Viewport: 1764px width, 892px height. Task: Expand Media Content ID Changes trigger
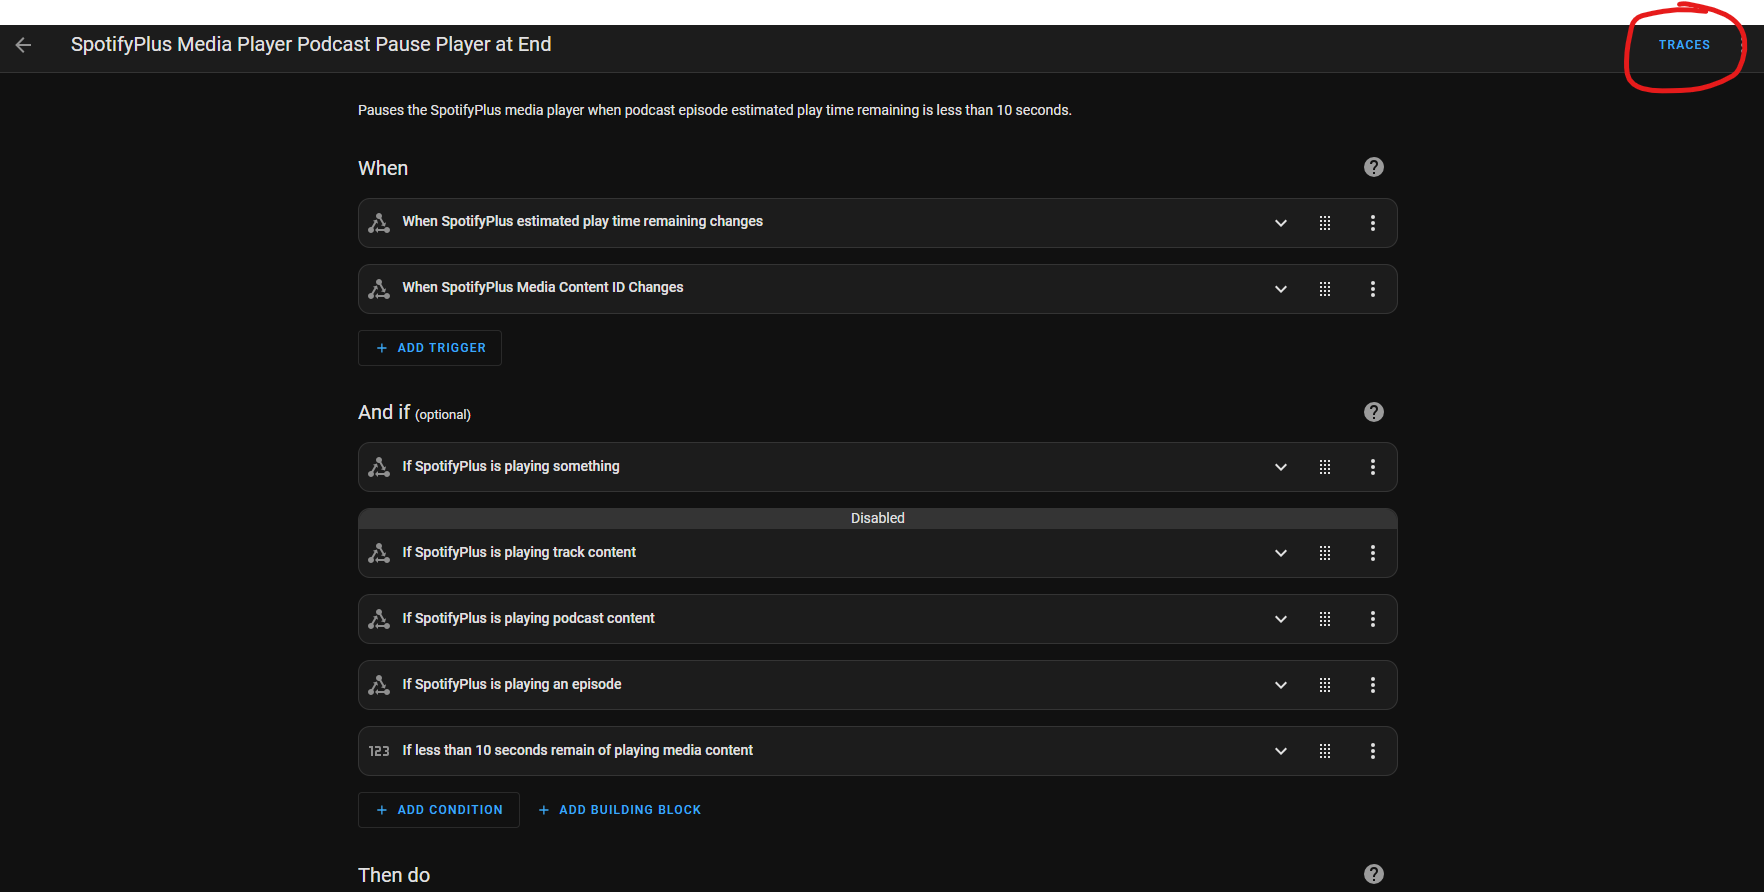1281,289
